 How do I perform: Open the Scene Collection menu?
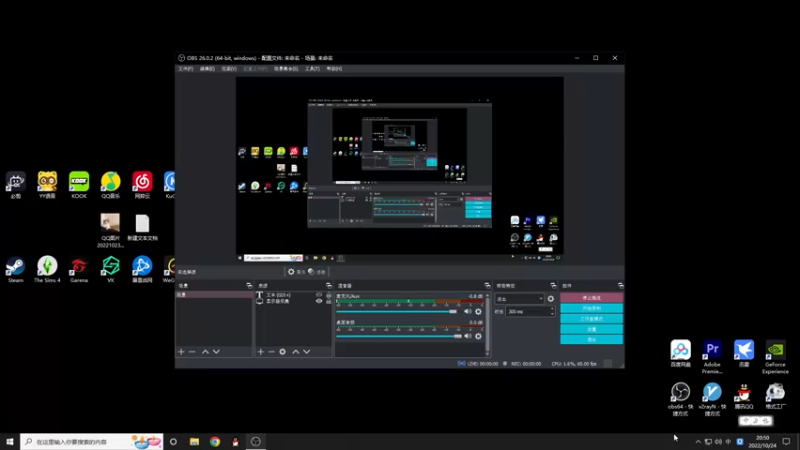286,69
